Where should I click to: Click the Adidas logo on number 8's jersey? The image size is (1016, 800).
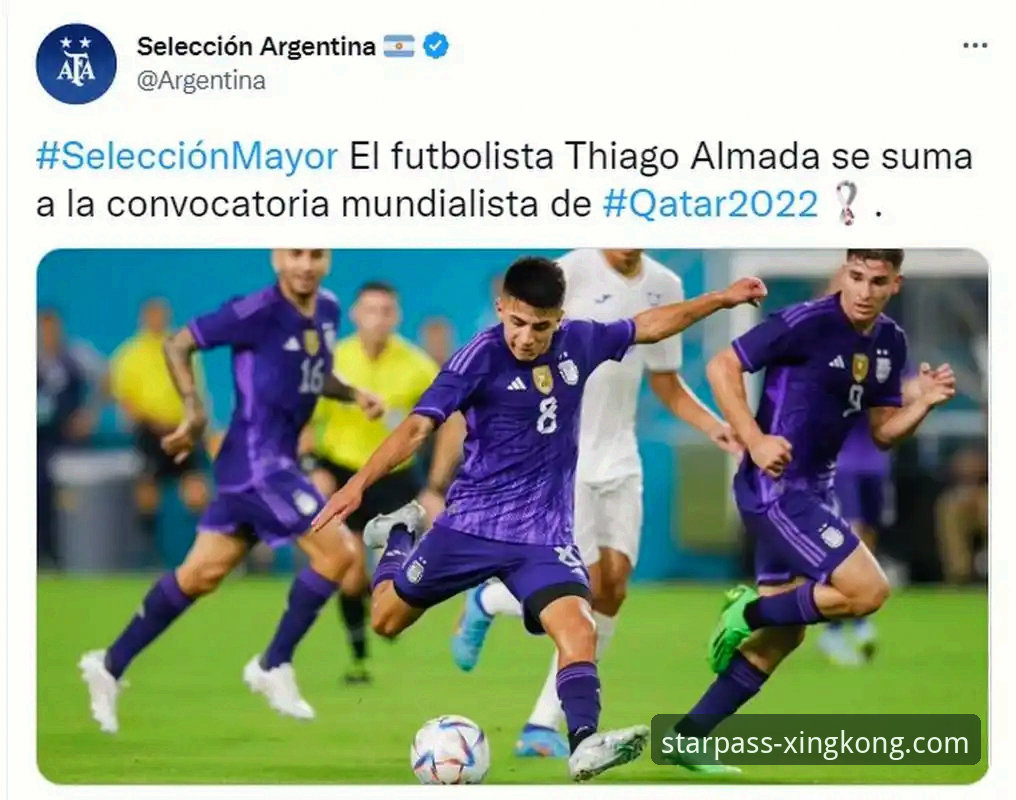(x=517, y=383)
